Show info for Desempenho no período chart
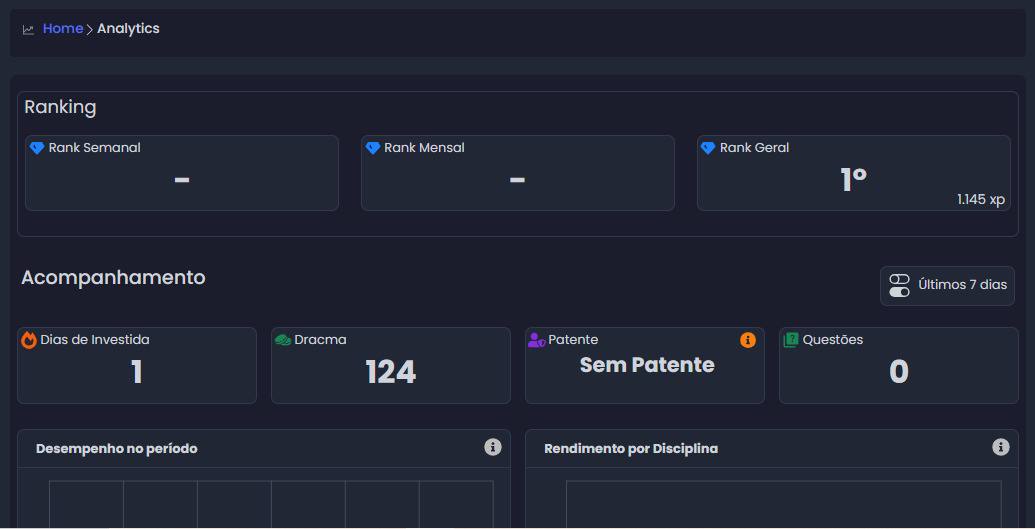 coord(492,447)
